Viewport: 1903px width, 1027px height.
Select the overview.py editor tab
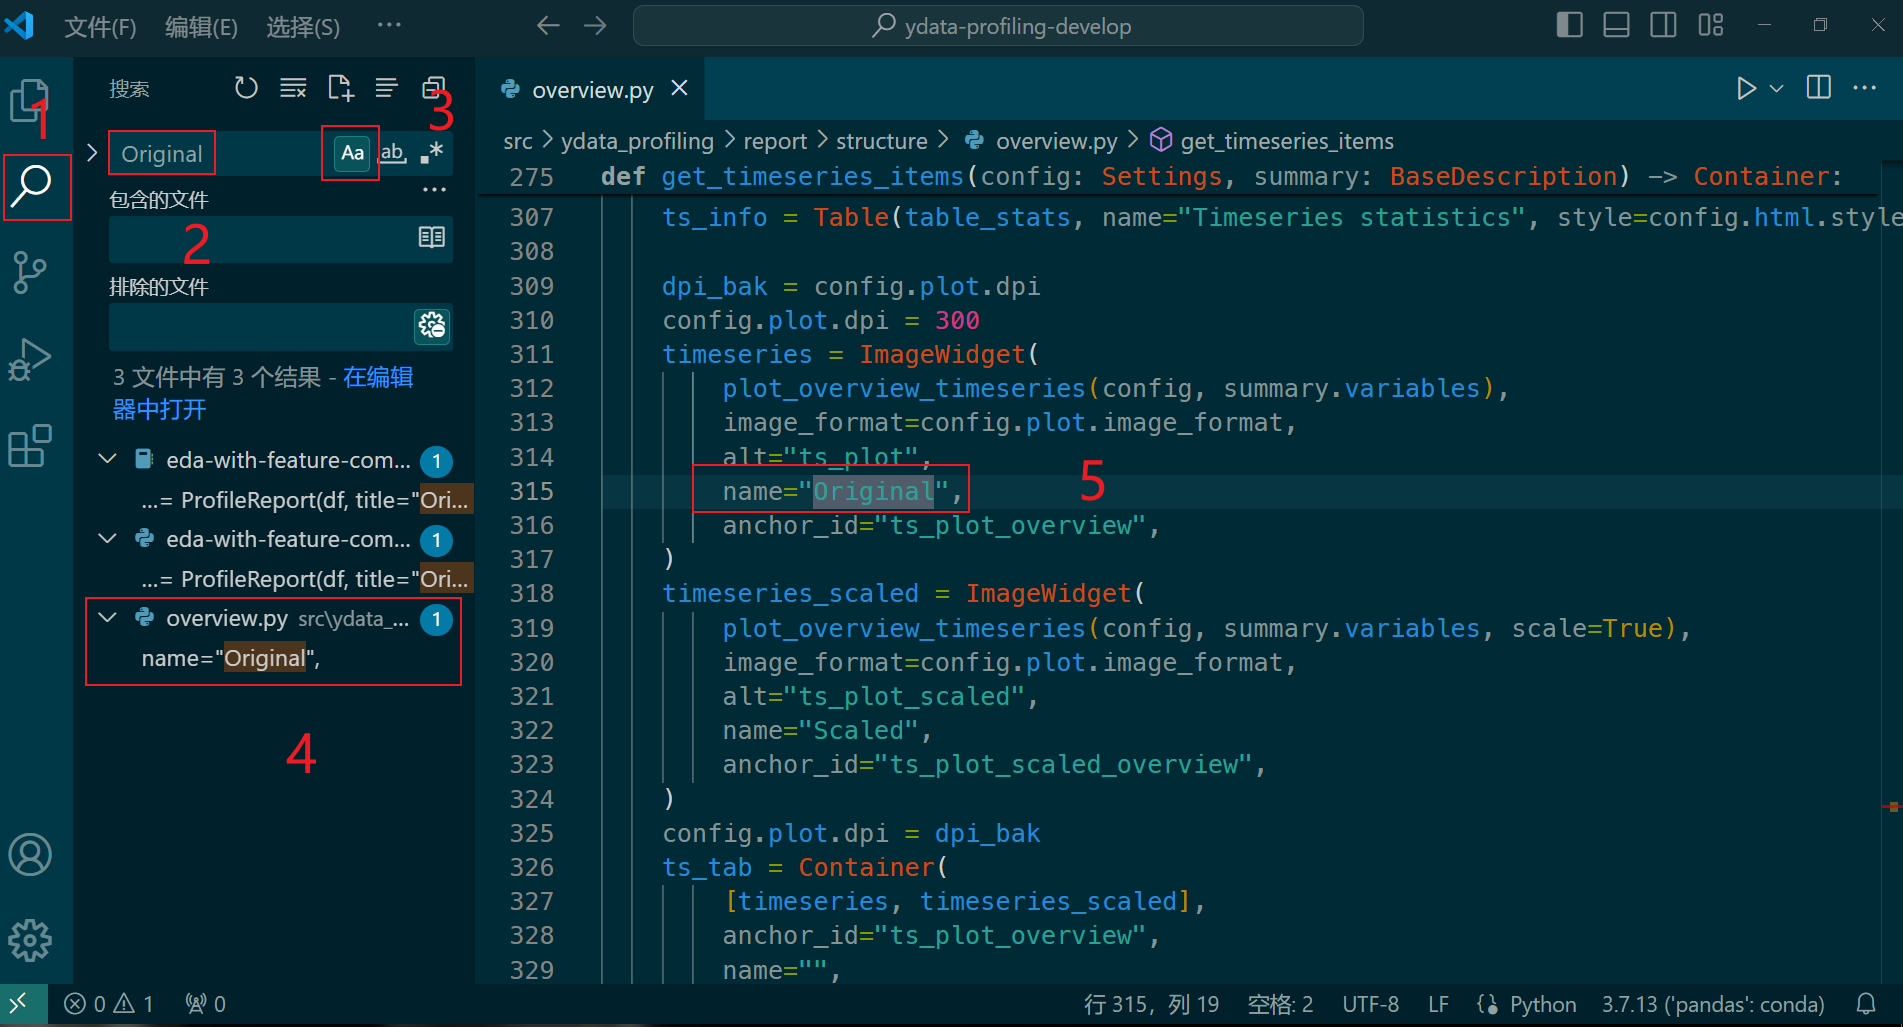593,90
